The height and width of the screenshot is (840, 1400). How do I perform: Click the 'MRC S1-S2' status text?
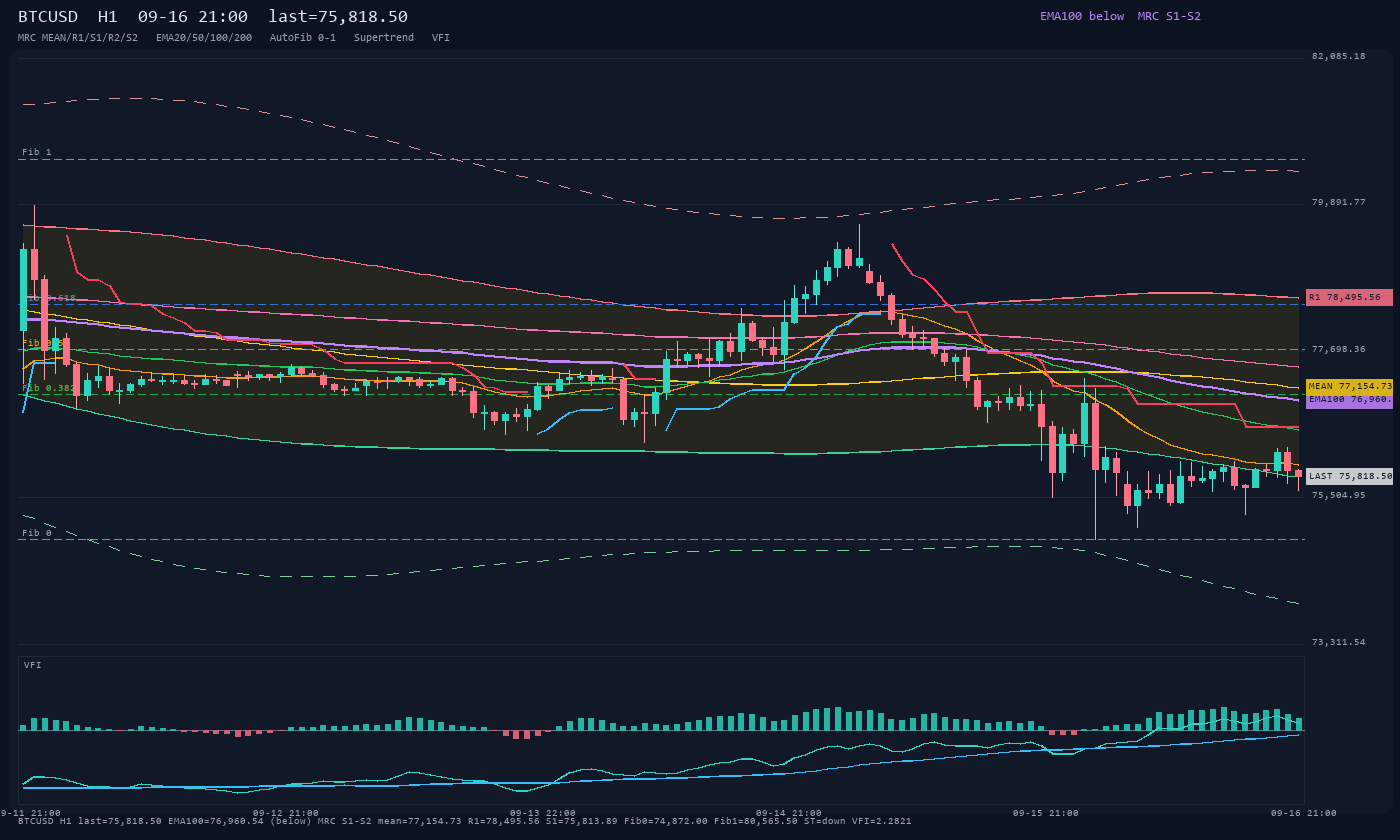(x=1169, y=16)
